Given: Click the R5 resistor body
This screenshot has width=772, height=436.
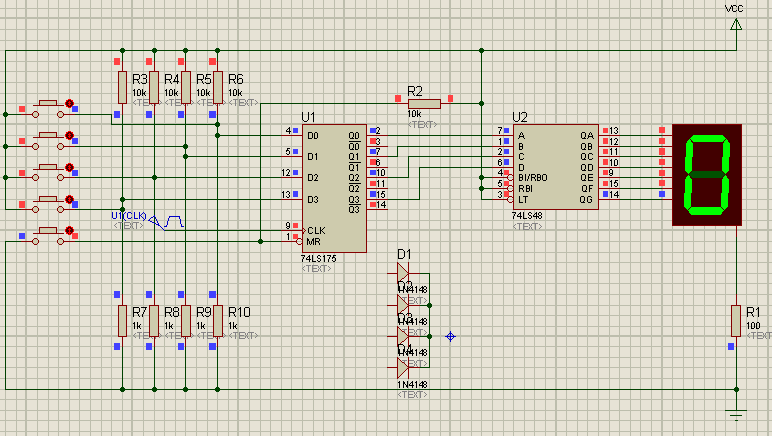Looking at the screenshot, I should [x=186, y=88].
